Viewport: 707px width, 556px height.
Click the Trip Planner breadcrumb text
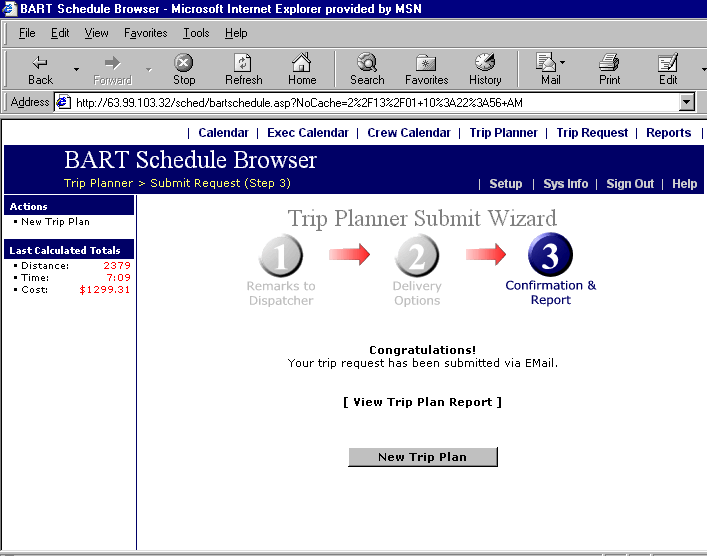tap(98, 183)
